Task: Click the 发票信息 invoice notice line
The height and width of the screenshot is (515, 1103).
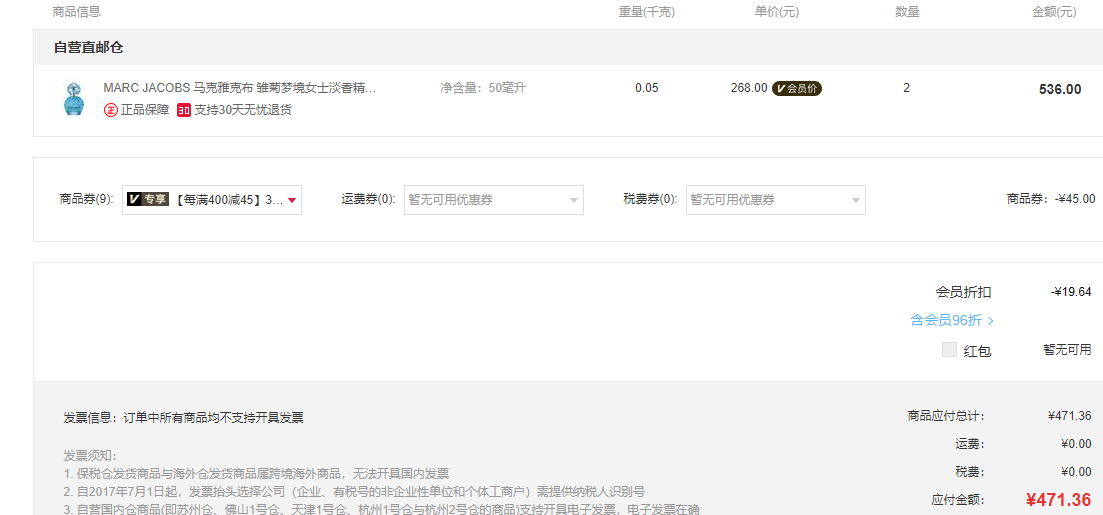Action: point(184,418)
